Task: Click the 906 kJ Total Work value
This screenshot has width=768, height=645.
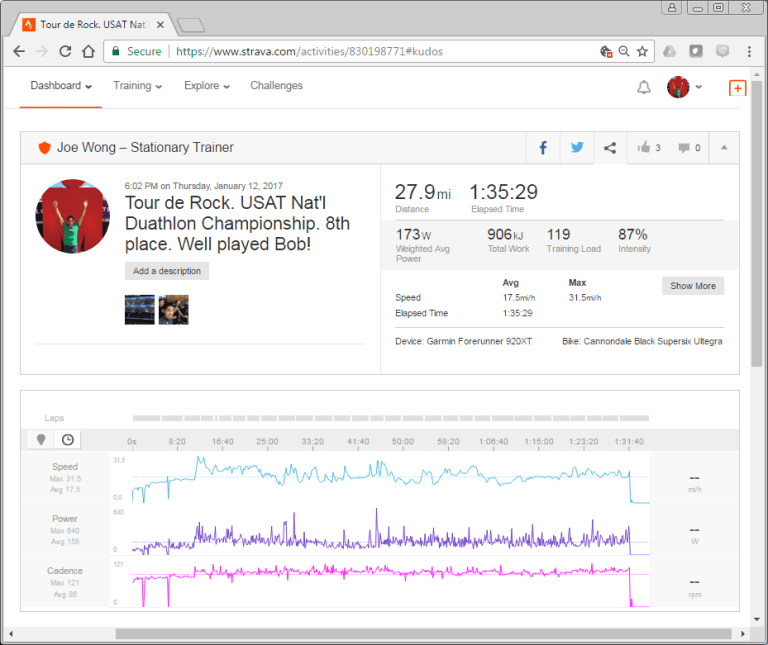Action: tap(505, 235)
